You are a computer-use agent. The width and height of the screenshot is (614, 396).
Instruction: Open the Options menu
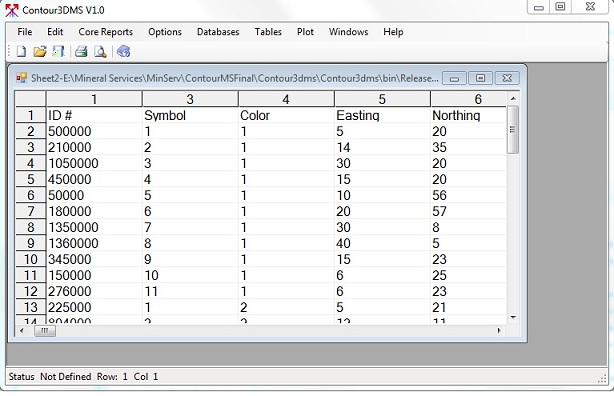[164, 32]
